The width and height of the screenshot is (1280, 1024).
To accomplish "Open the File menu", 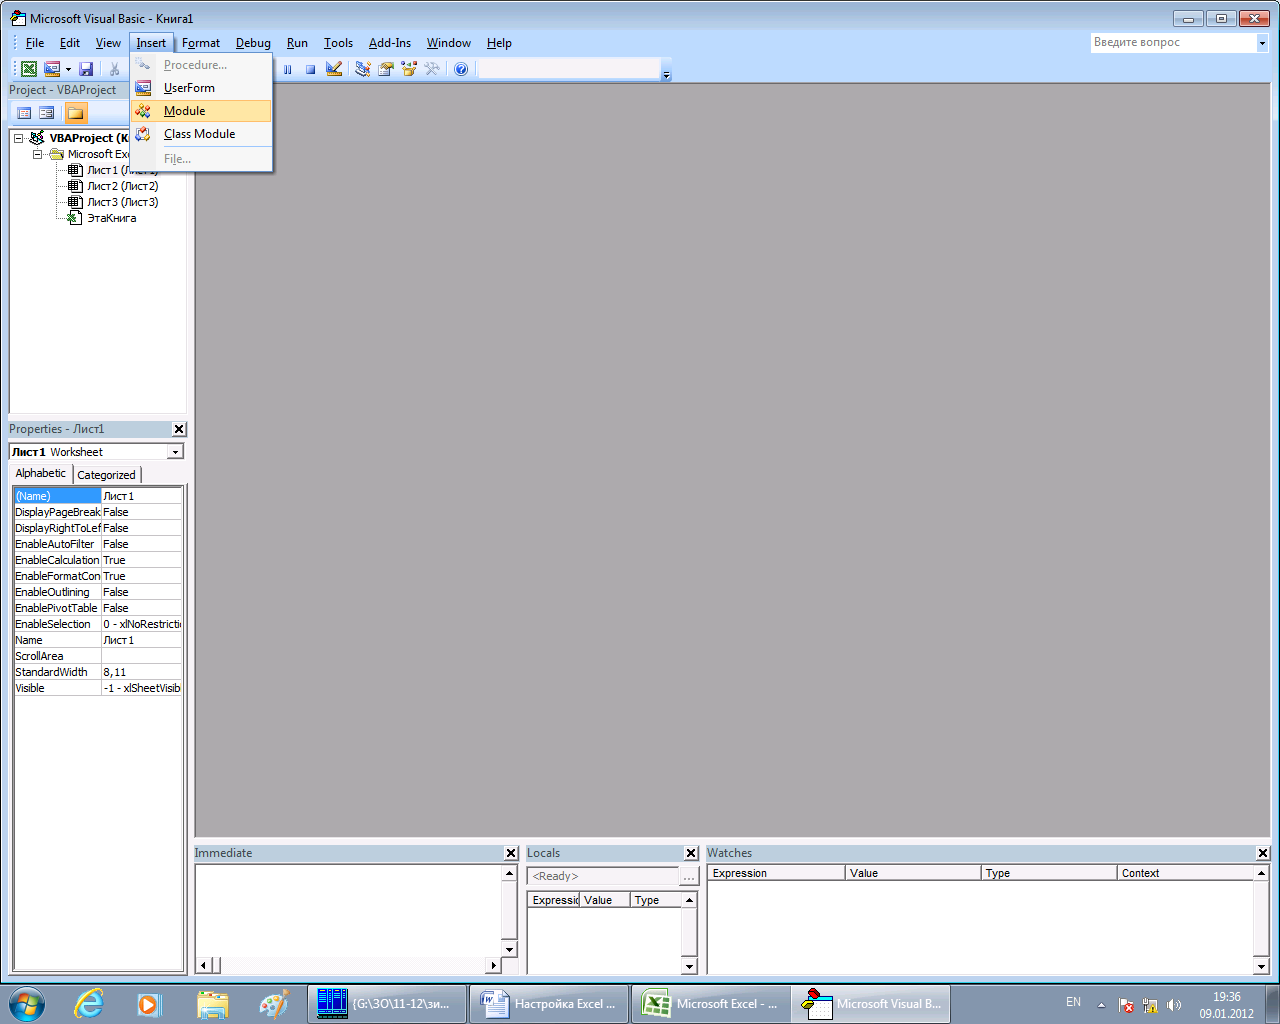I will 35,43.
